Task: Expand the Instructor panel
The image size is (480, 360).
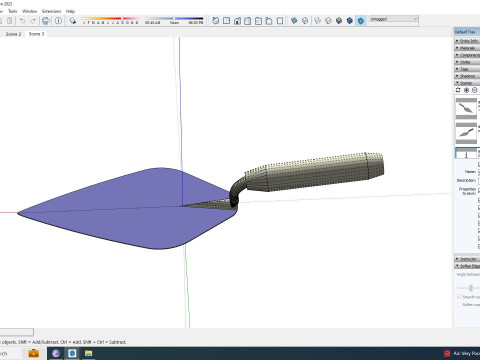Action: [467, 259]
